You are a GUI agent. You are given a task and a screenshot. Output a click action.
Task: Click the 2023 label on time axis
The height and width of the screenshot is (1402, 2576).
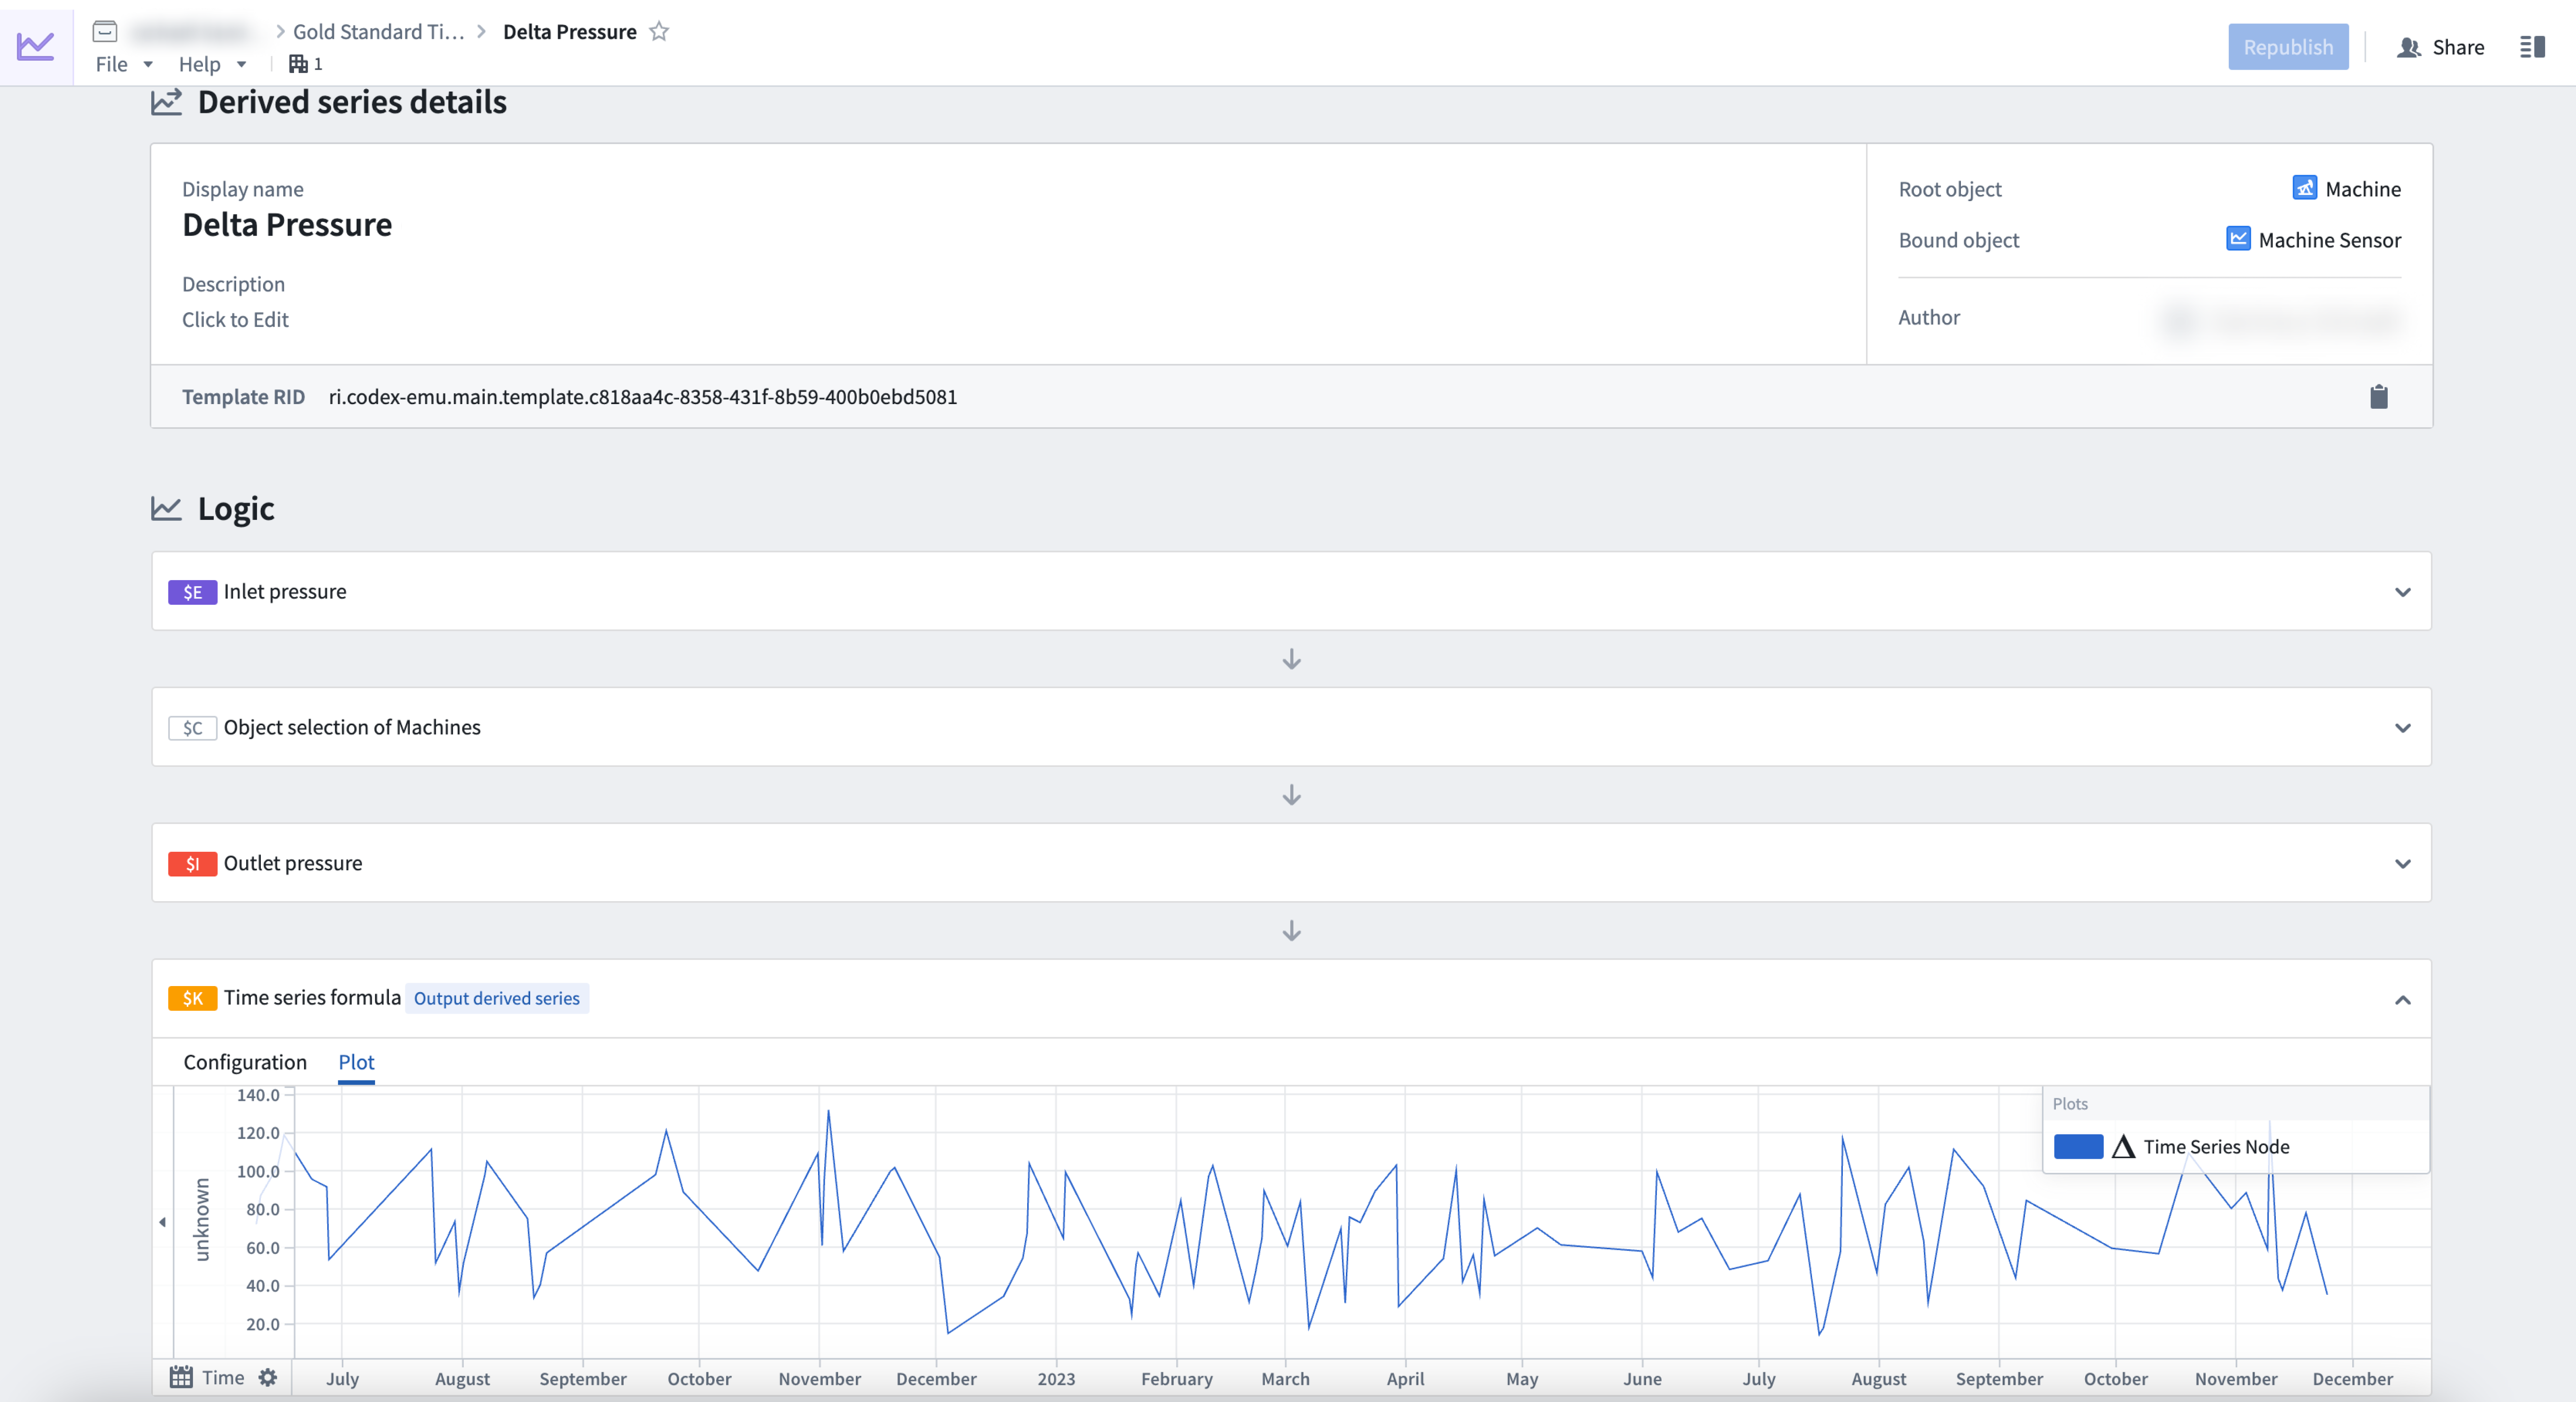coord(1056,1379)
